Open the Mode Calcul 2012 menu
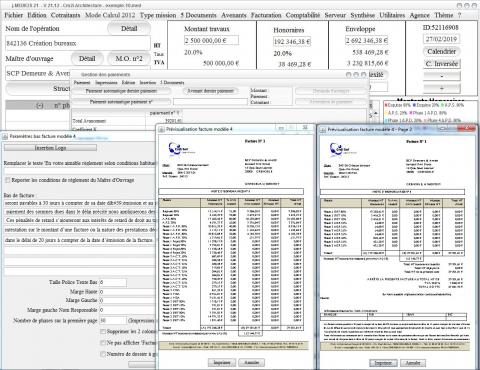The height and width of the screenshot is (370, 480). pyautogui.click(x=110, y=15)
